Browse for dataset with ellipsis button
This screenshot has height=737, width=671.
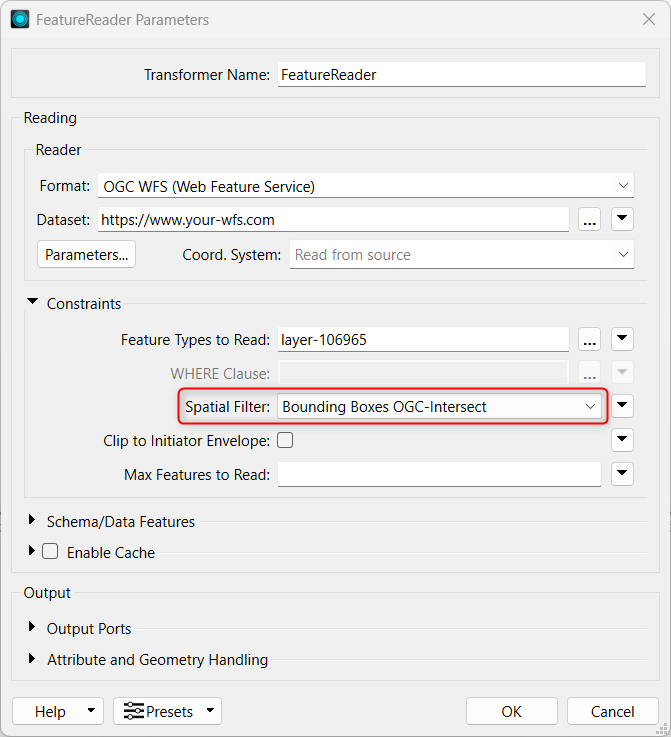tap(589, 220)
